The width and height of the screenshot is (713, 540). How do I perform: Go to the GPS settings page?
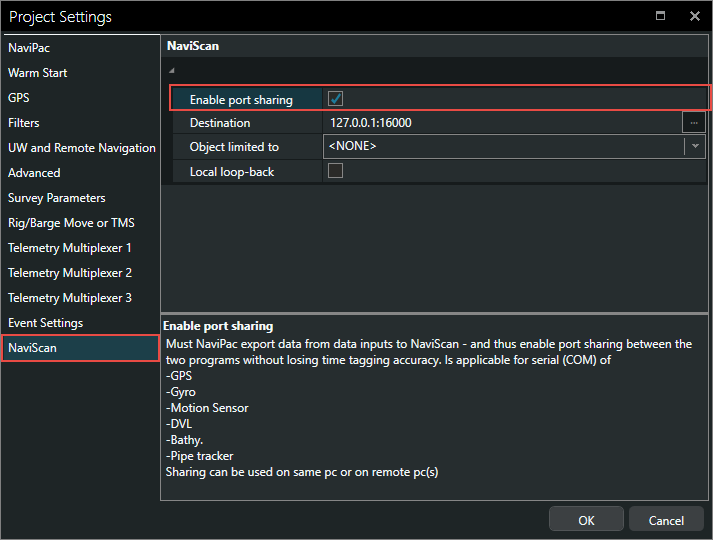pos(19,98)
